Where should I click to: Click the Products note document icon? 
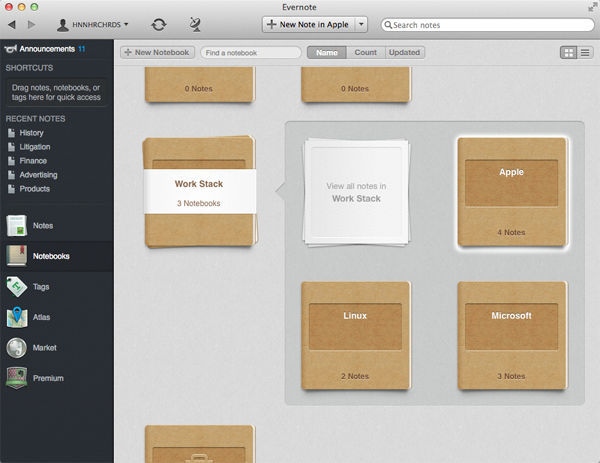coord(11,189)
